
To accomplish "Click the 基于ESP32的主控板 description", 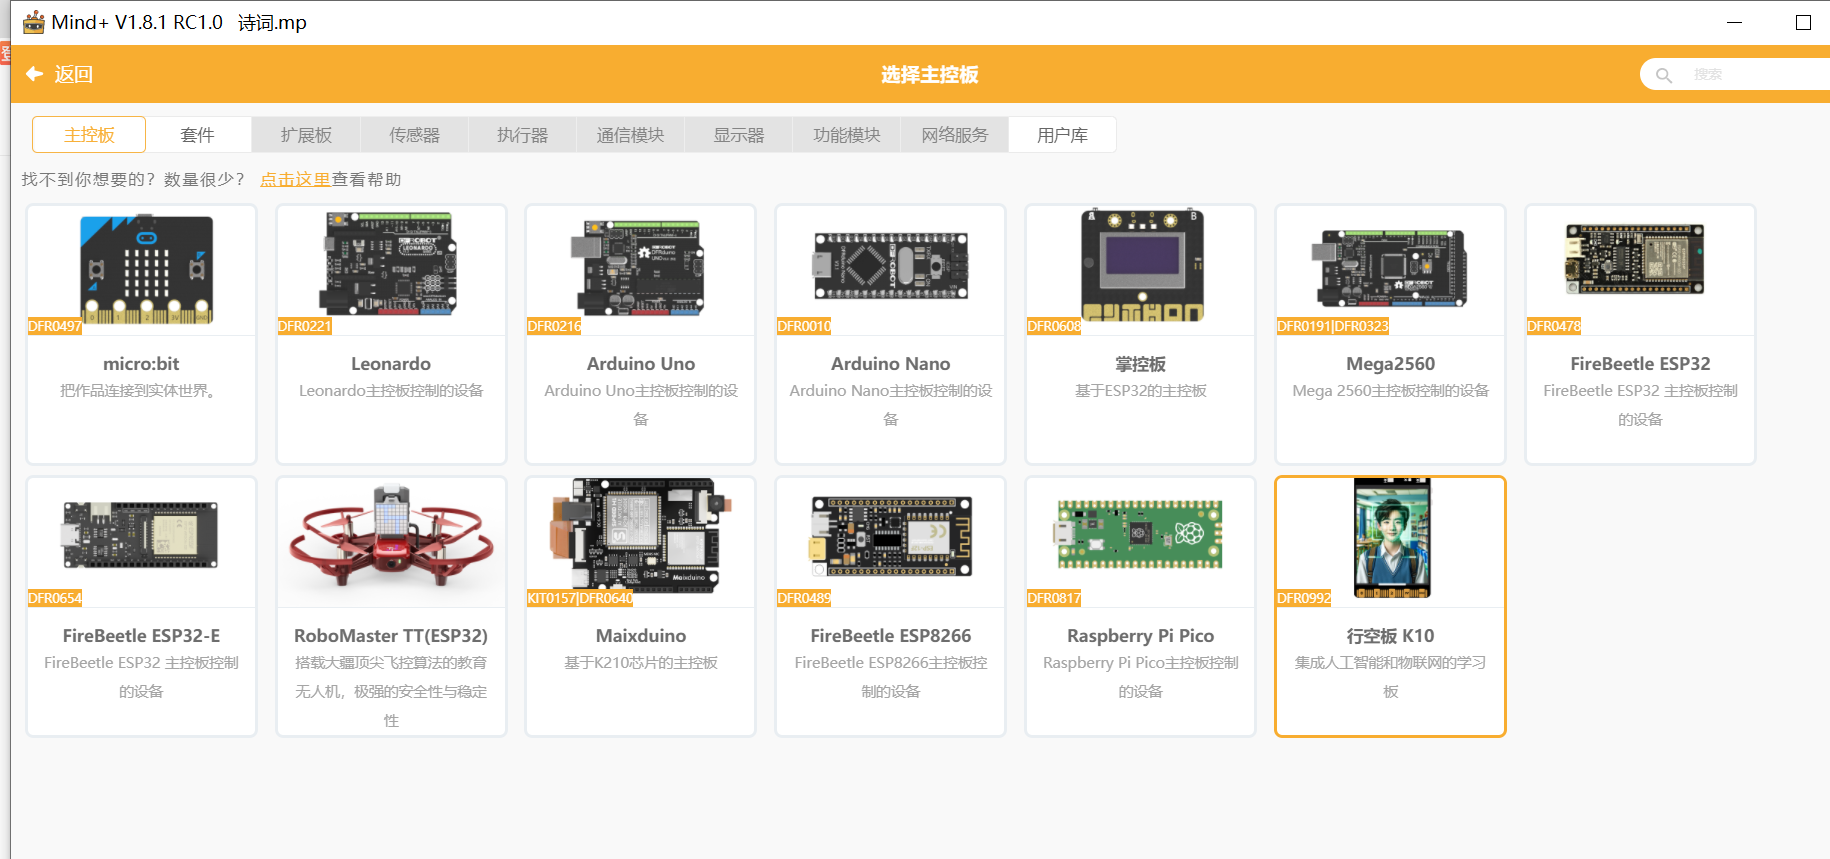I will (1141, 391).
